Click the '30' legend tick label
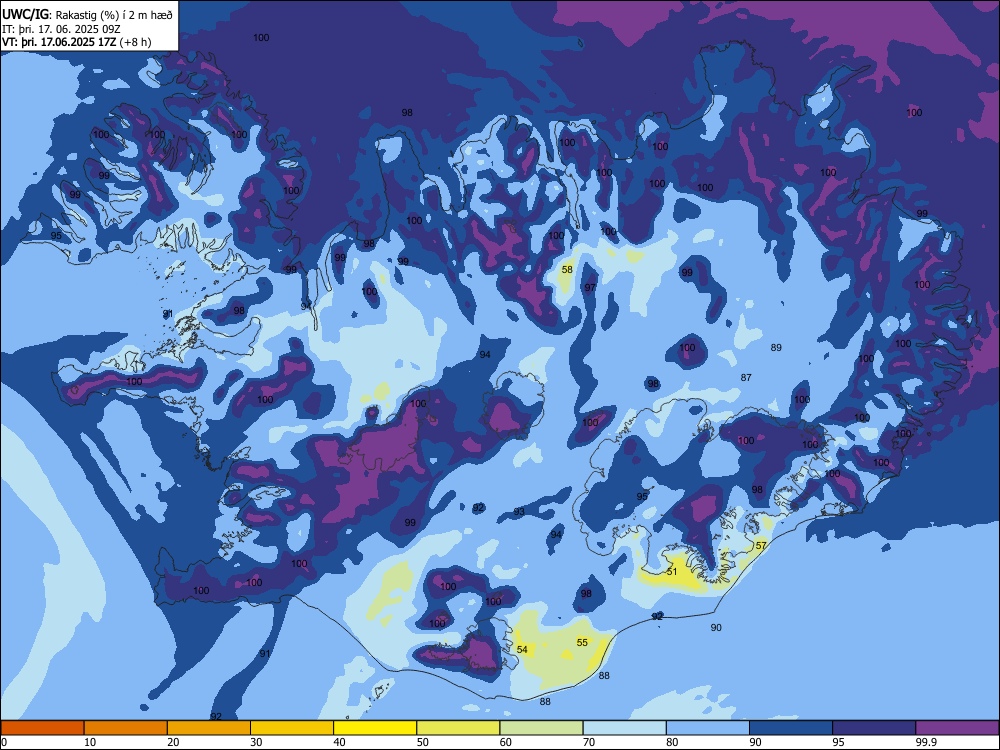Image resolution: width=1000 pixels, height=750 pixels. click(x=256, y=742)
